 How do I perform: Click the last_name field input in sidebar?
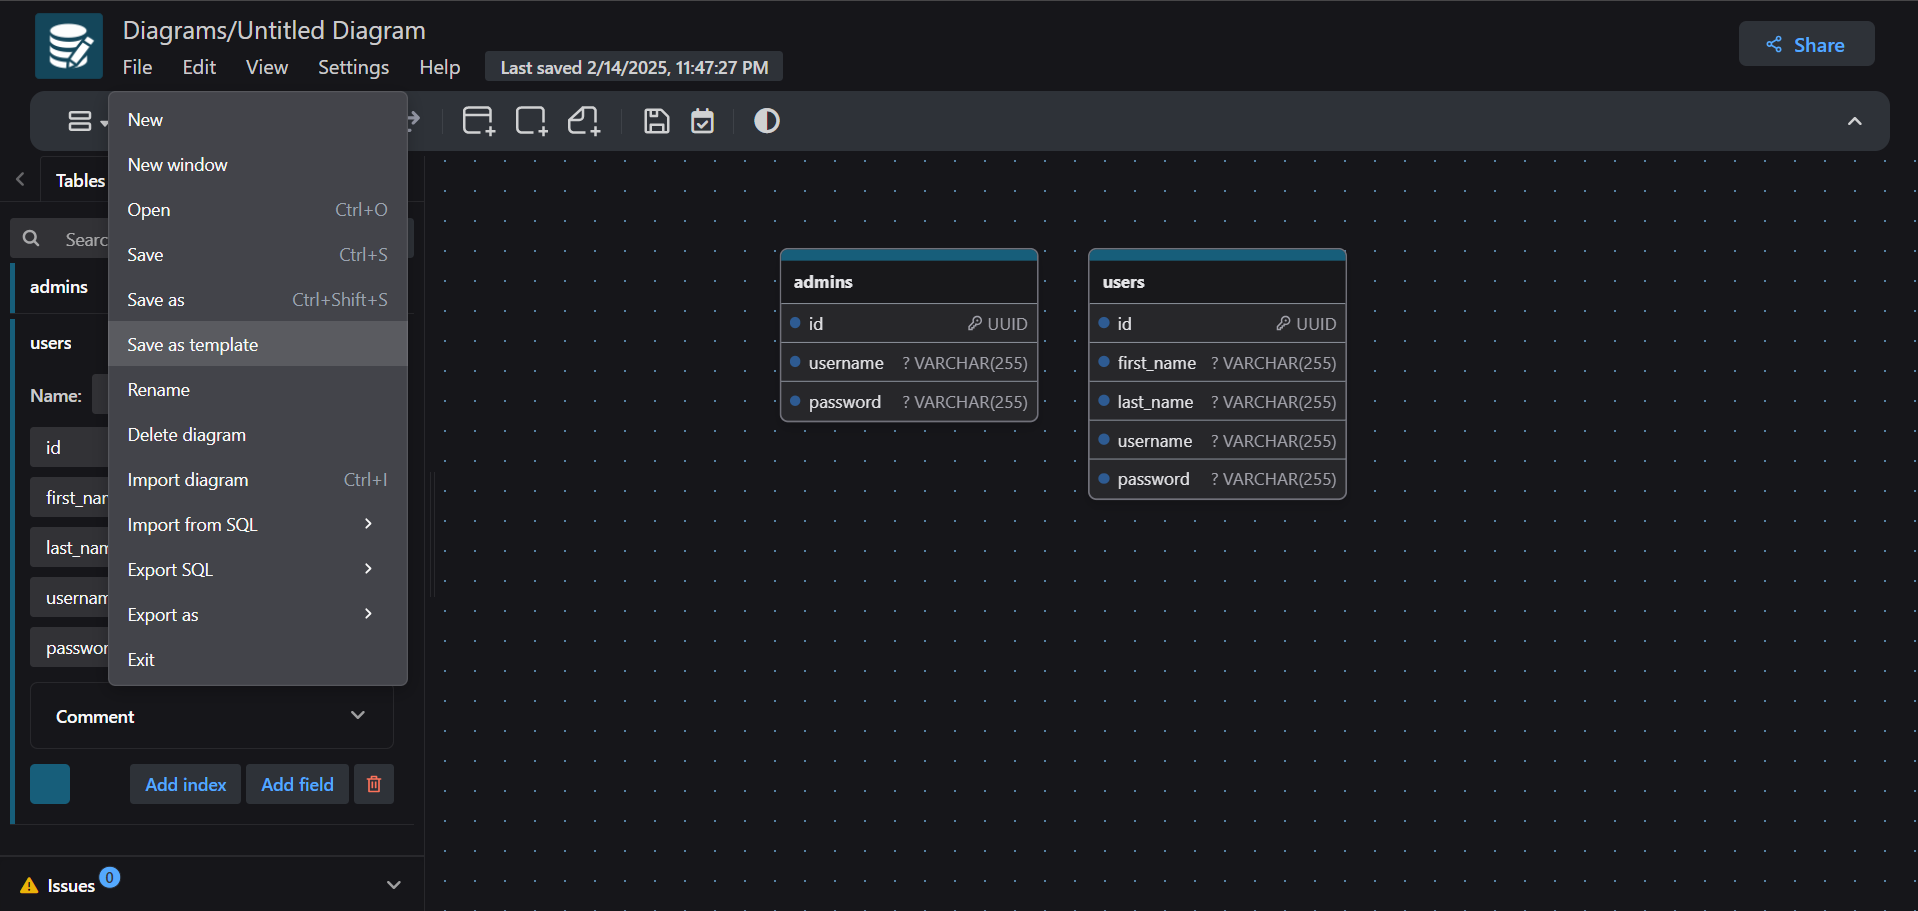pyautogui.click(x=69, y=547)
